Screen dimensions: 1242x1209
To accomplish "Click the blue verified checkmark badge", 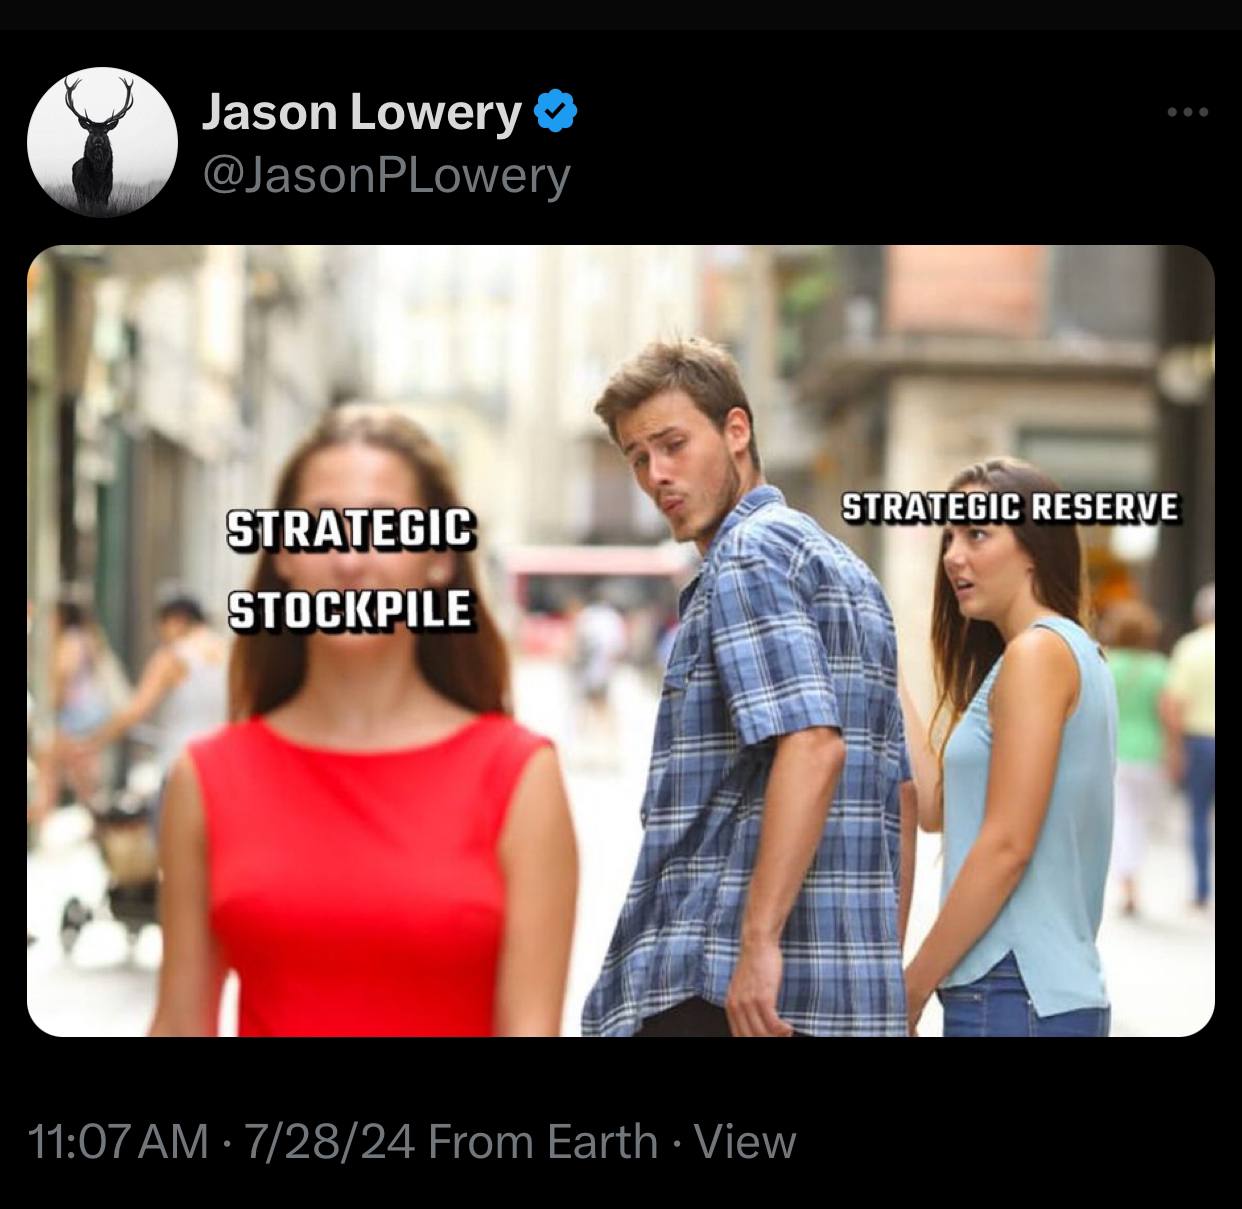I will [x=556, y=111].
